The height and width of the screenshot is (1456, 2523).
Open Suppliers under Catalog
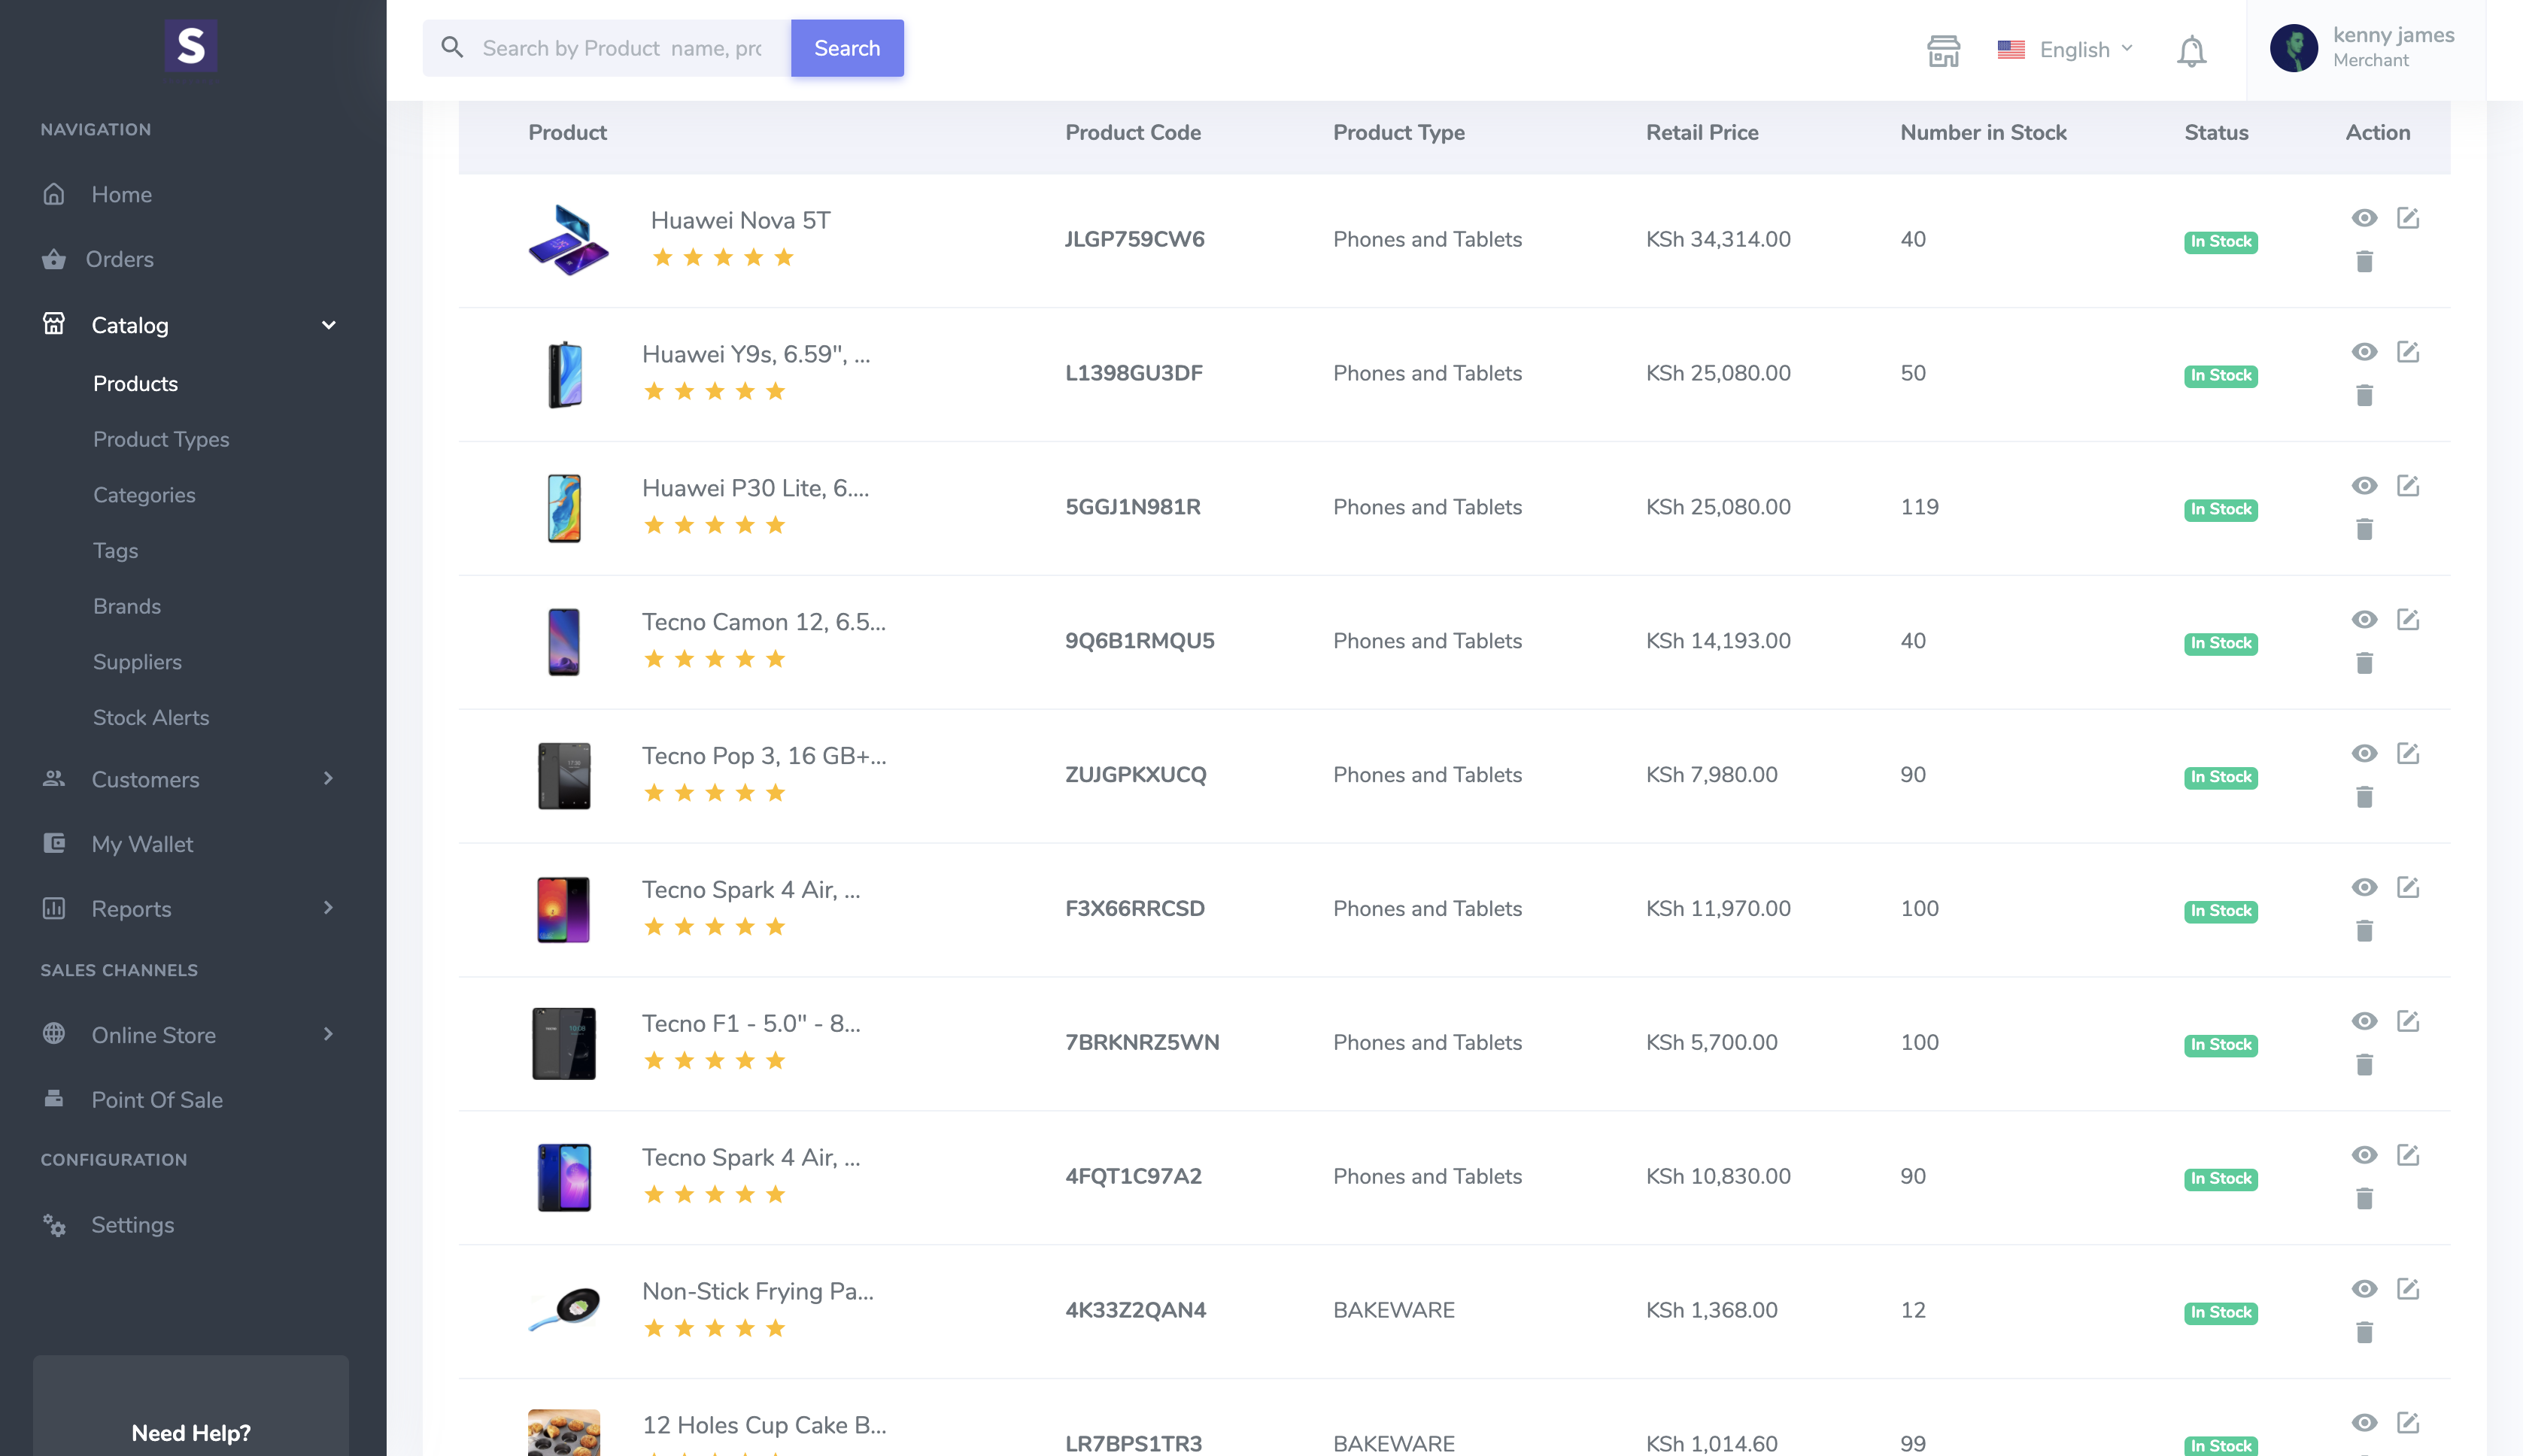137,662
